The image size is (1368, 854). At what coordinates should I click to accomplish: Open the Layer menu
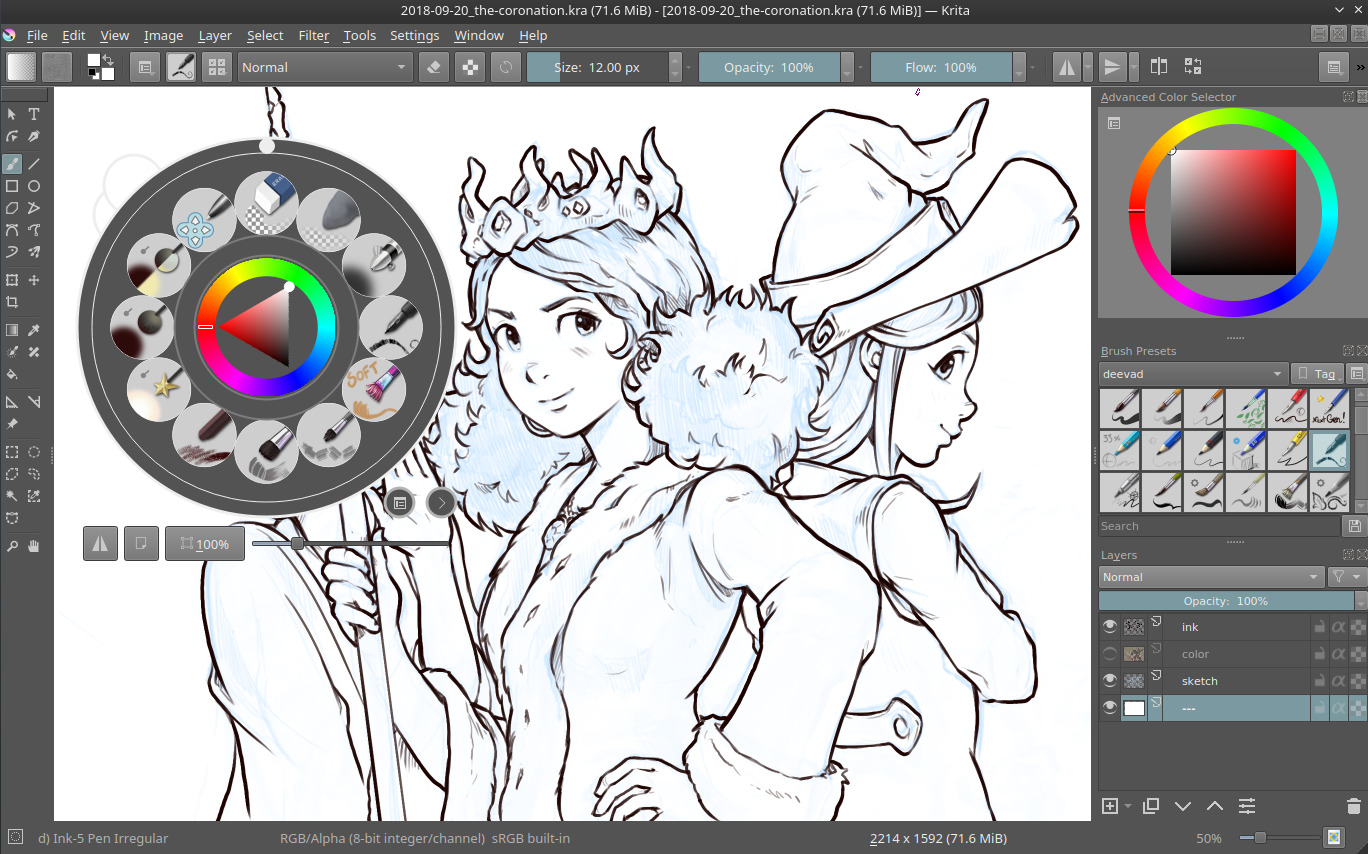[215, 35]
